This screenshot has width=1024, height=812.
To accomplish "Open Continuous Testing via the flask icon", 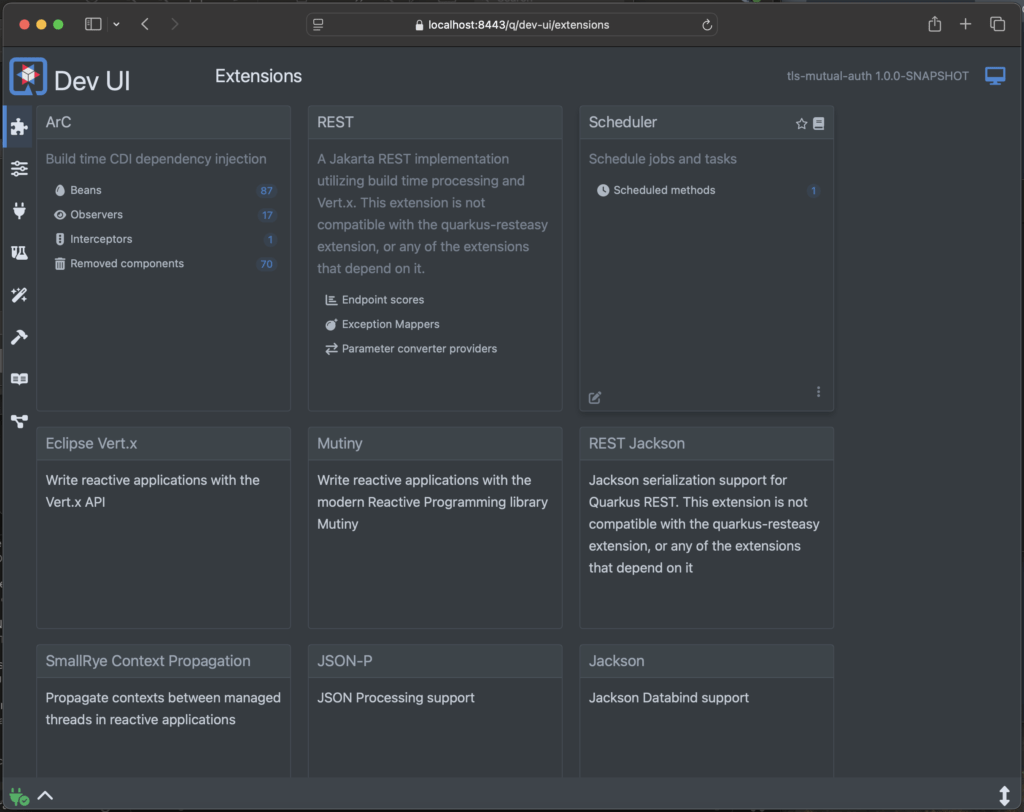I will click(19, 252).
